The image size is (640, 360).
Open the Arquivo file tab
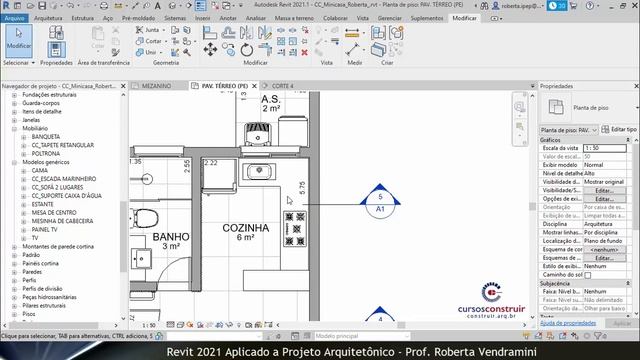click(x=15, y=18)
